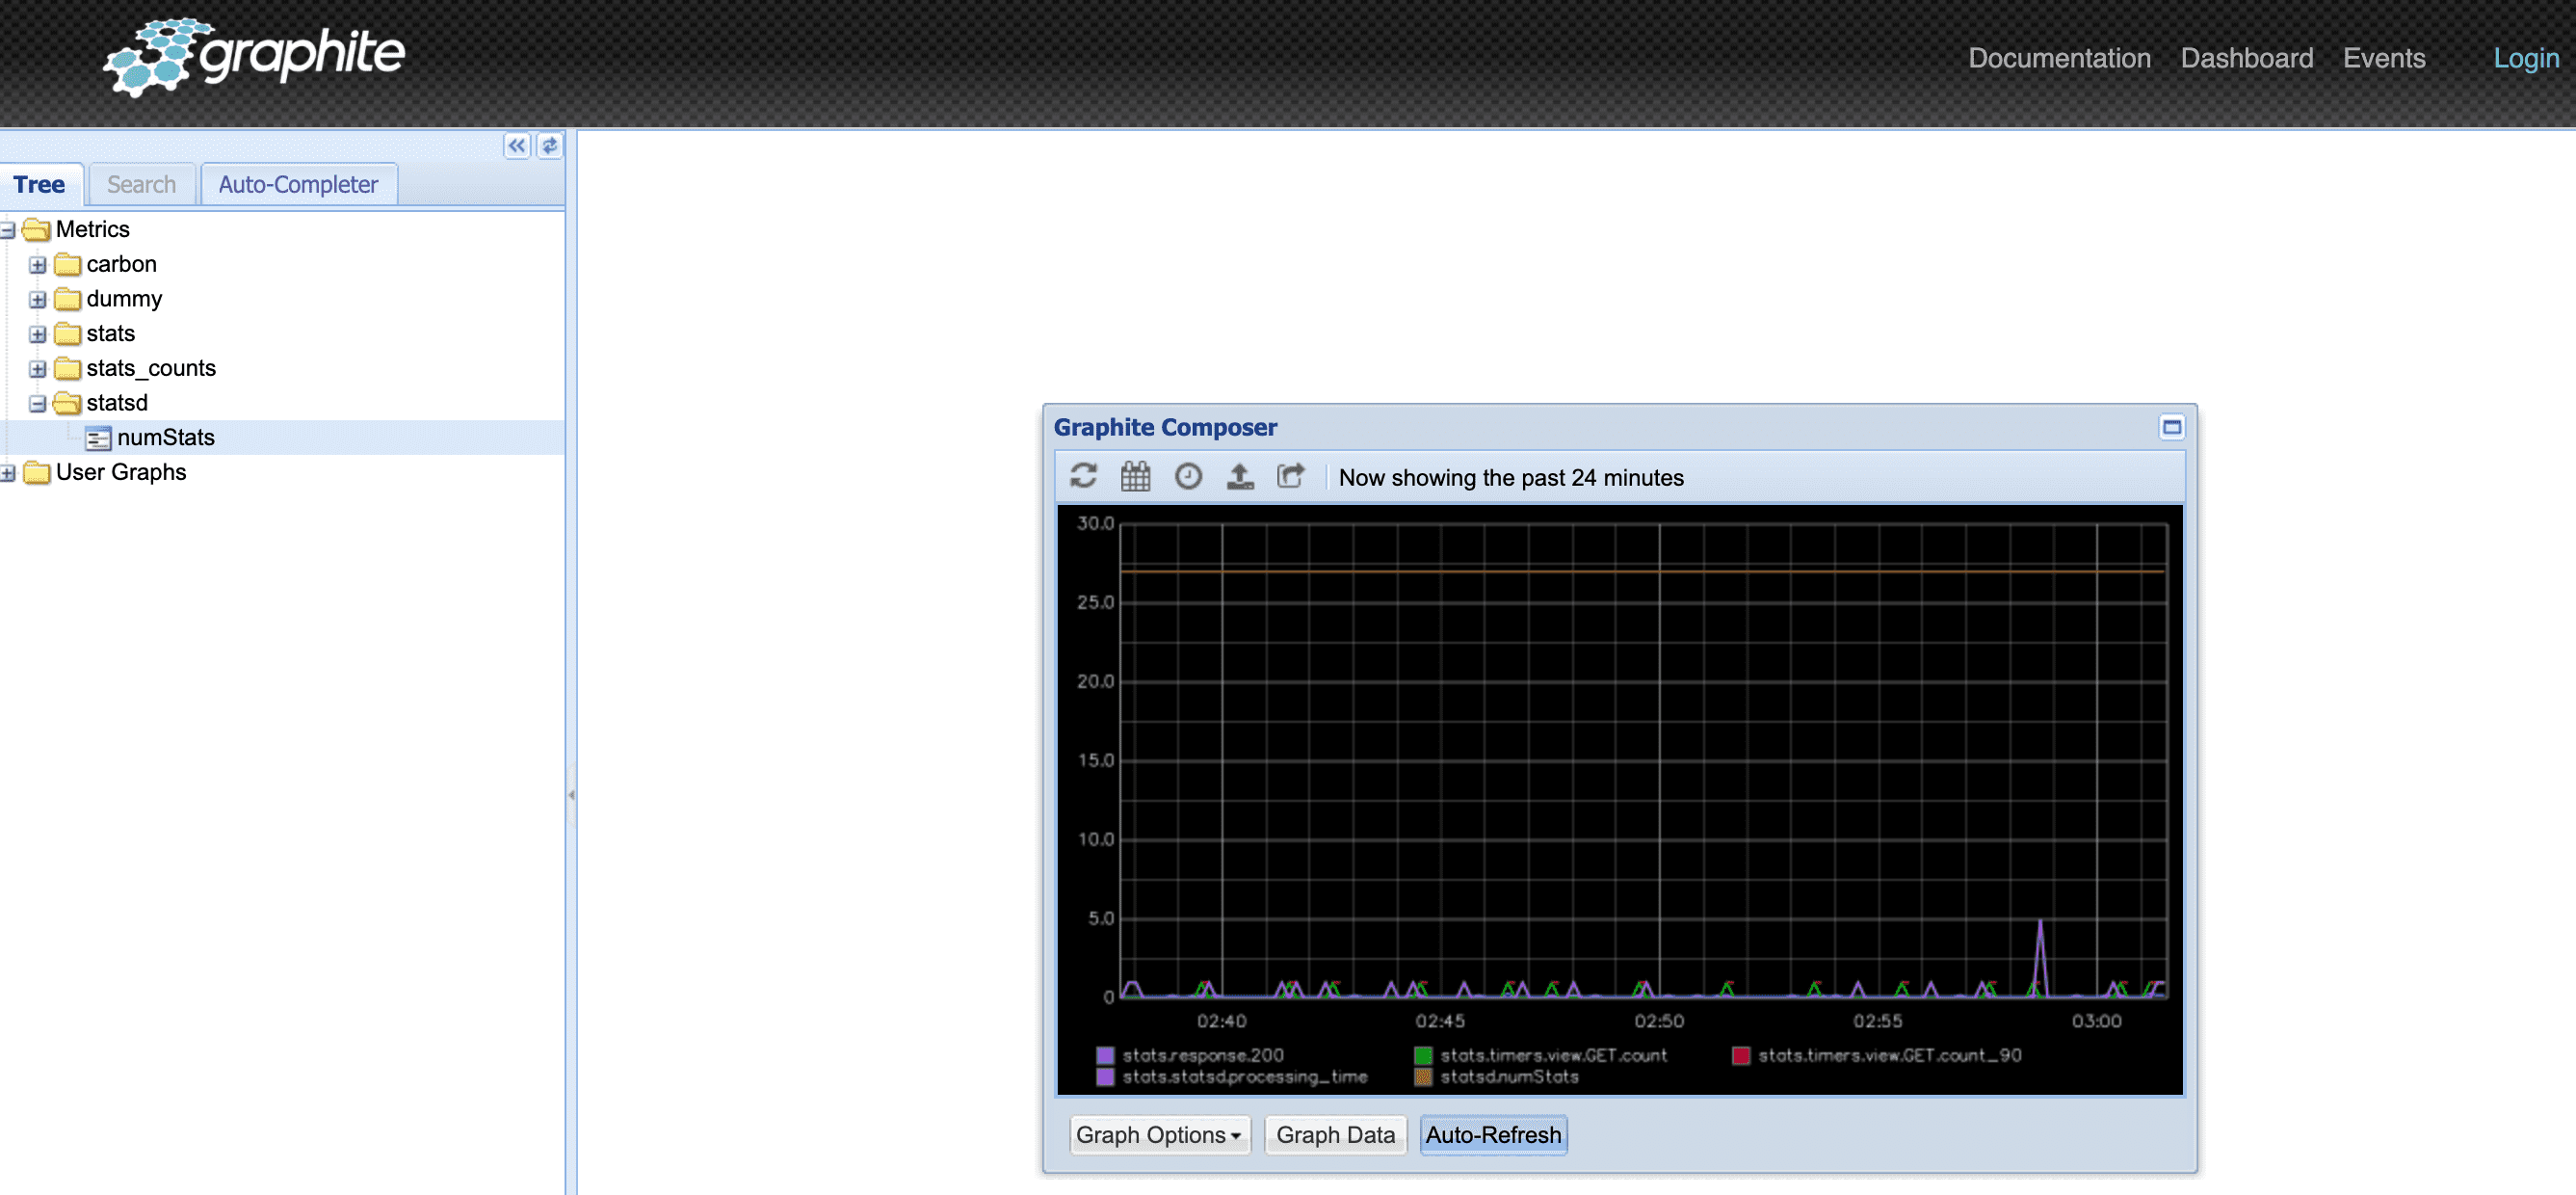Click the User Graphs folder icon

tap(36, 472)
